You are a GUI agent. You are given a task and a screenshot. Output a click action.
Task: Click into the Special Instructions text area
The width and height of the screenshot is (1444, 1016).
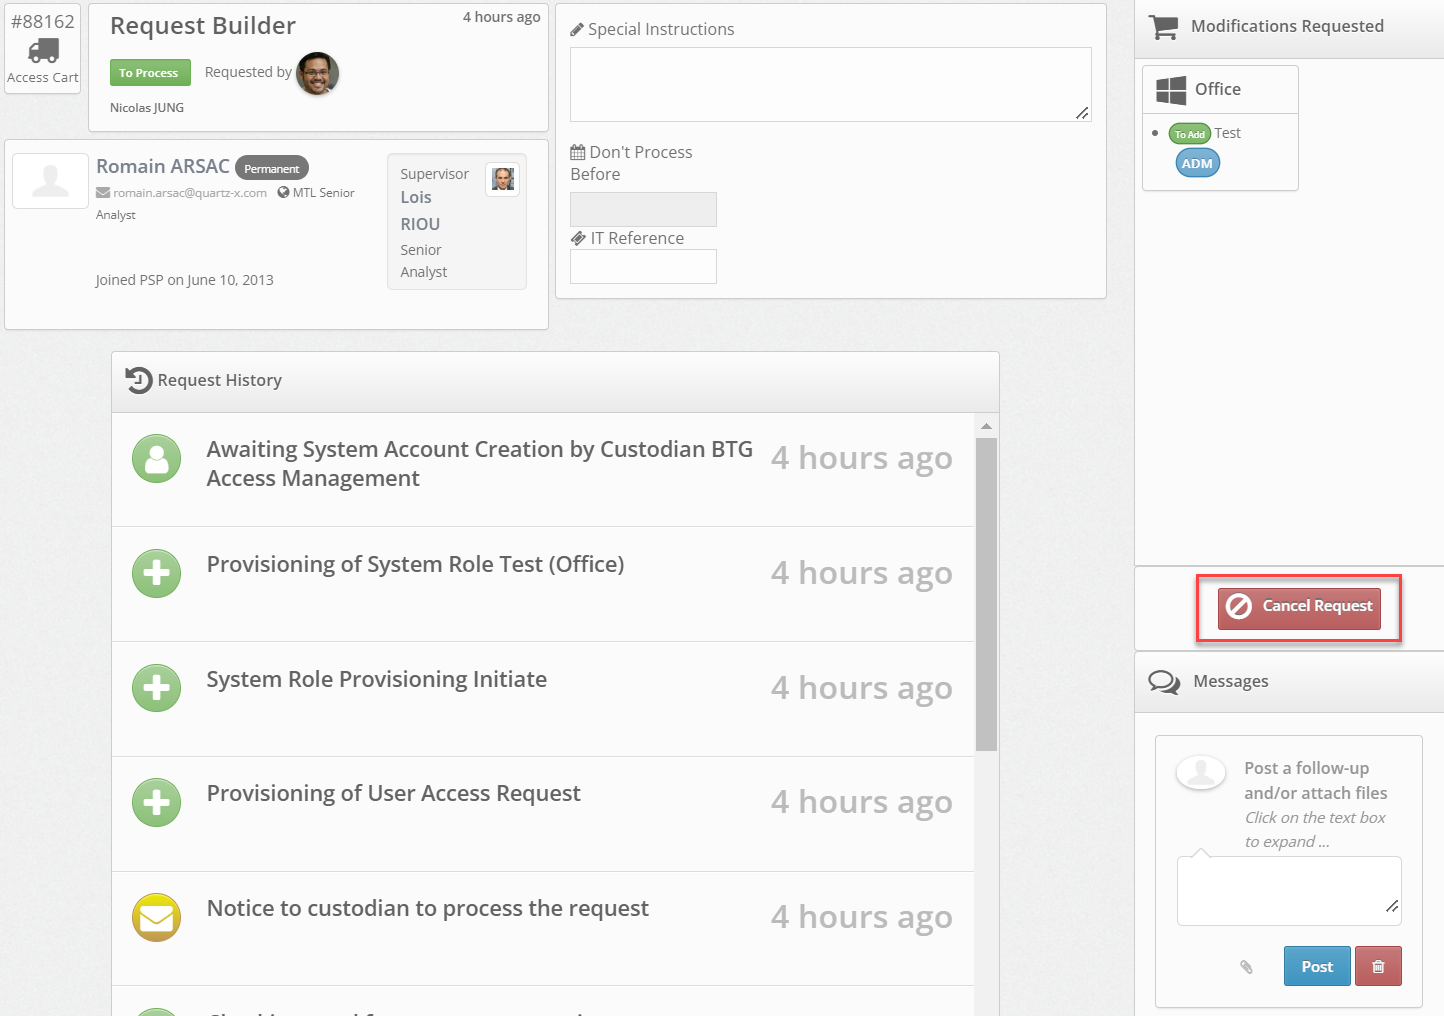click(830, 84)
